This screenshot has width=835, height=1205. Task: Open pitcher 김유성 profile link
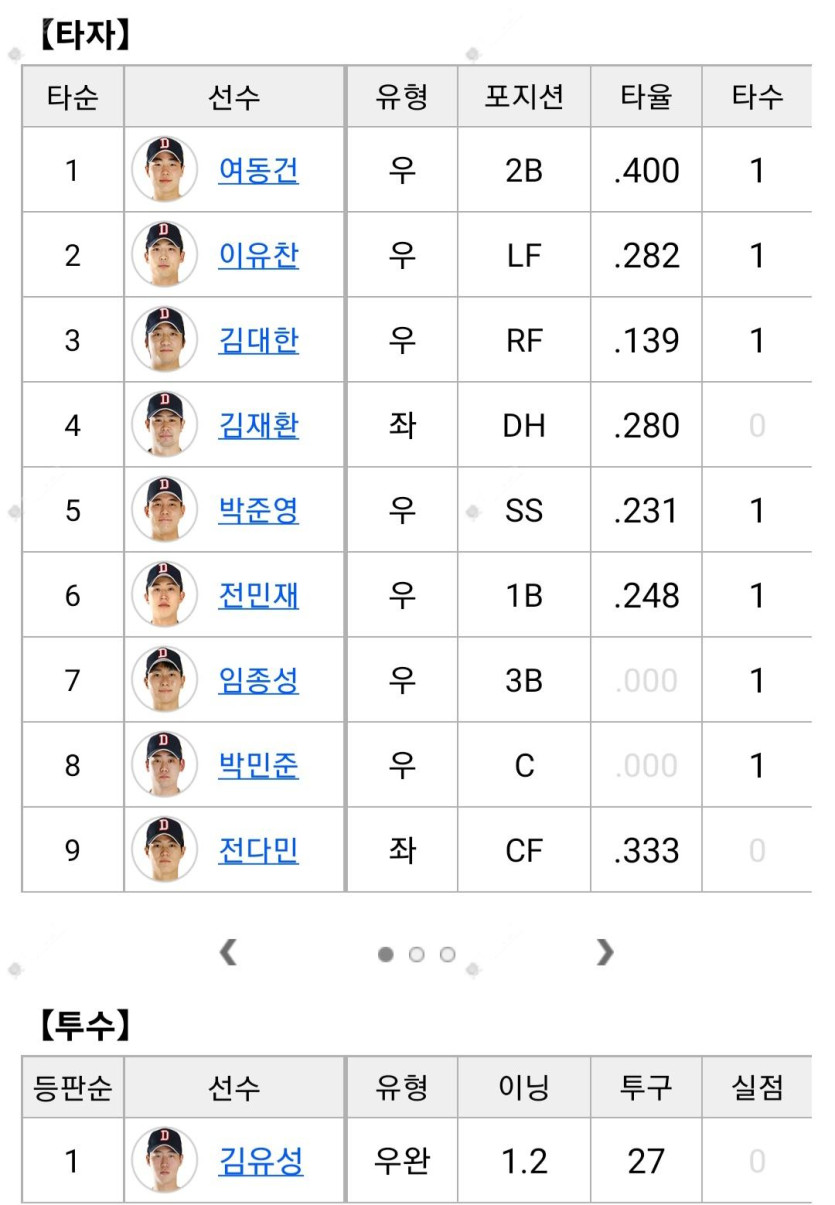pyautogui.click(x=260, y=1161)
